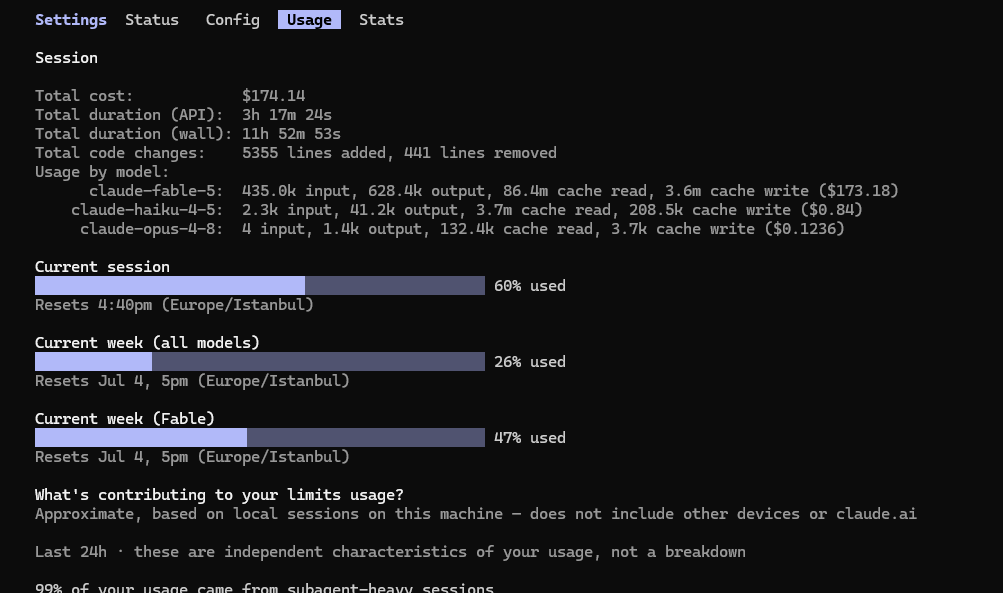Image resolution: width=1003 pixels, height=593 pixels.
Task: Click the 'Total duration (API):' label
Action: click(129, 115)
